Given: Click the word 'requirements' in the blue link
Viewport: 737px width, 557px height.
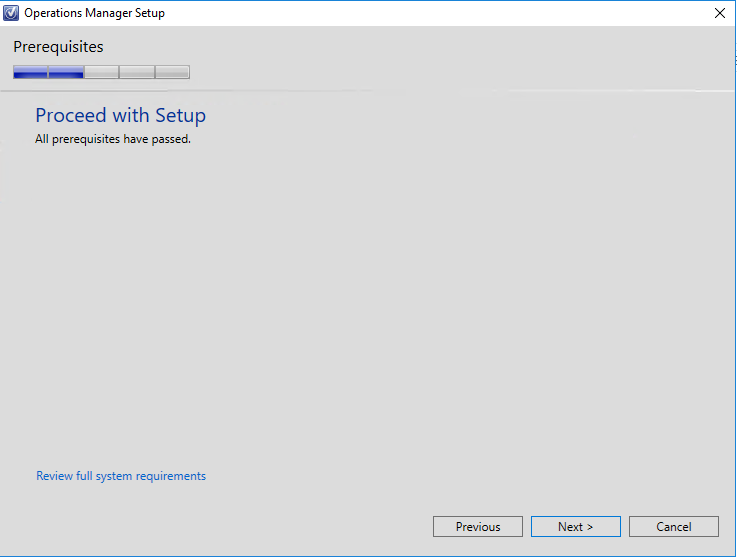Looking at the screenshot, I should (x=171, y=476).
